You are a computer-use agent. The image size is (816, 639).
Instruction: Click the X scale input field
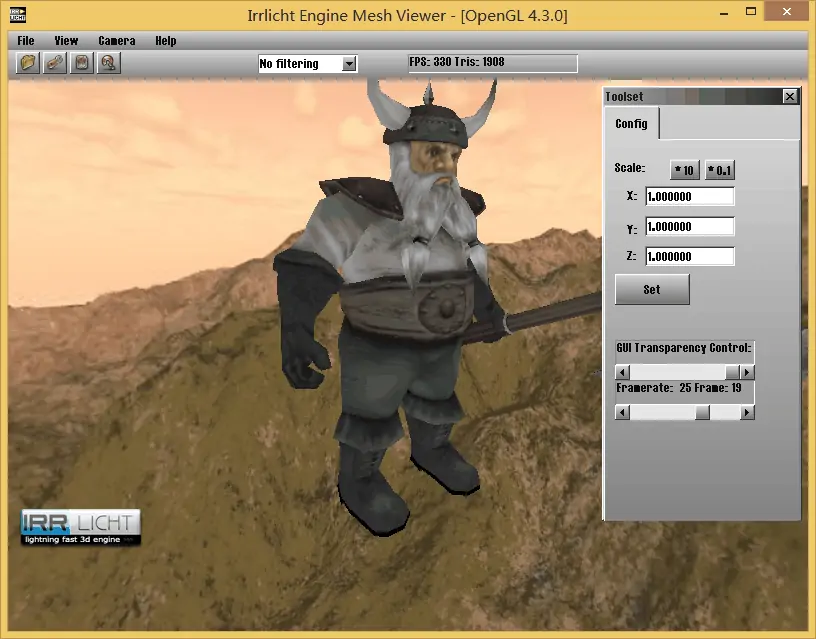click(x=690, y=197)
